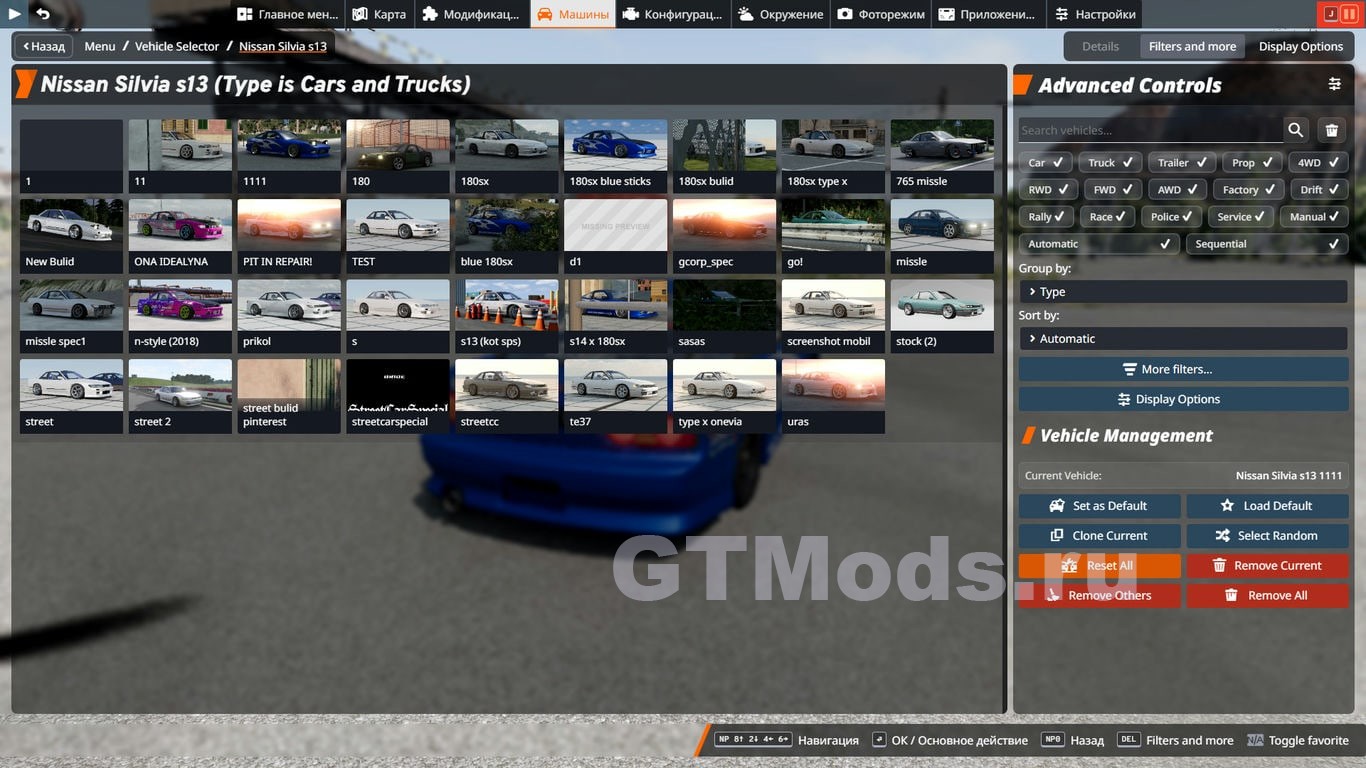This screenshot has height=768, width=1366.
Task: Click the Set as Default button
Action: tap(1100, 506)
